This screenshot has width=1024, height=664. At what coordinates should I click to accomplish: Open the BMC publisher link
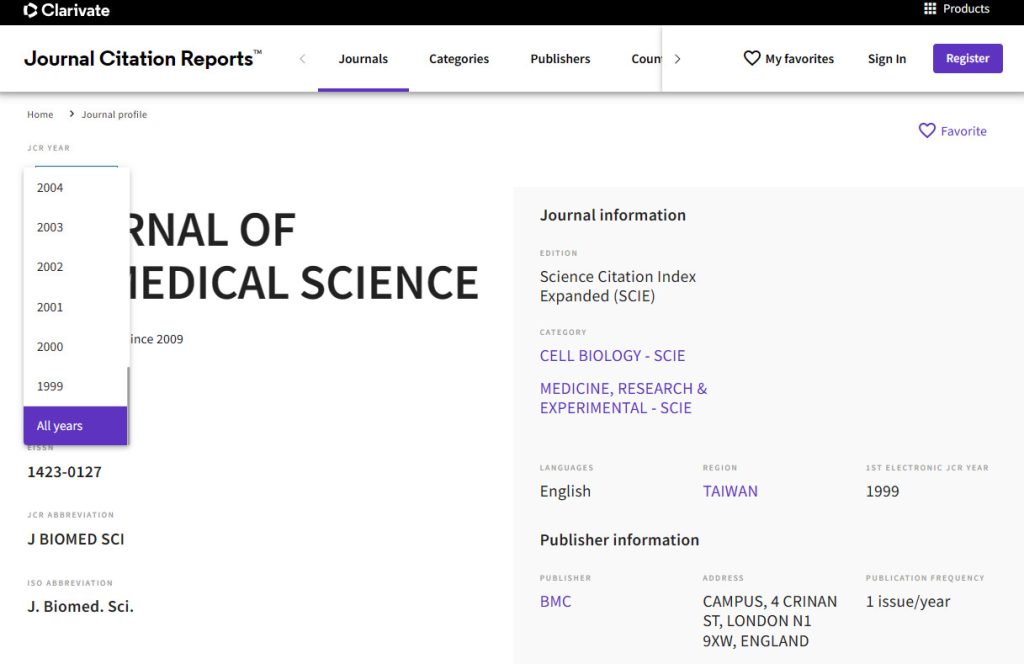click(x=555, y=601)
